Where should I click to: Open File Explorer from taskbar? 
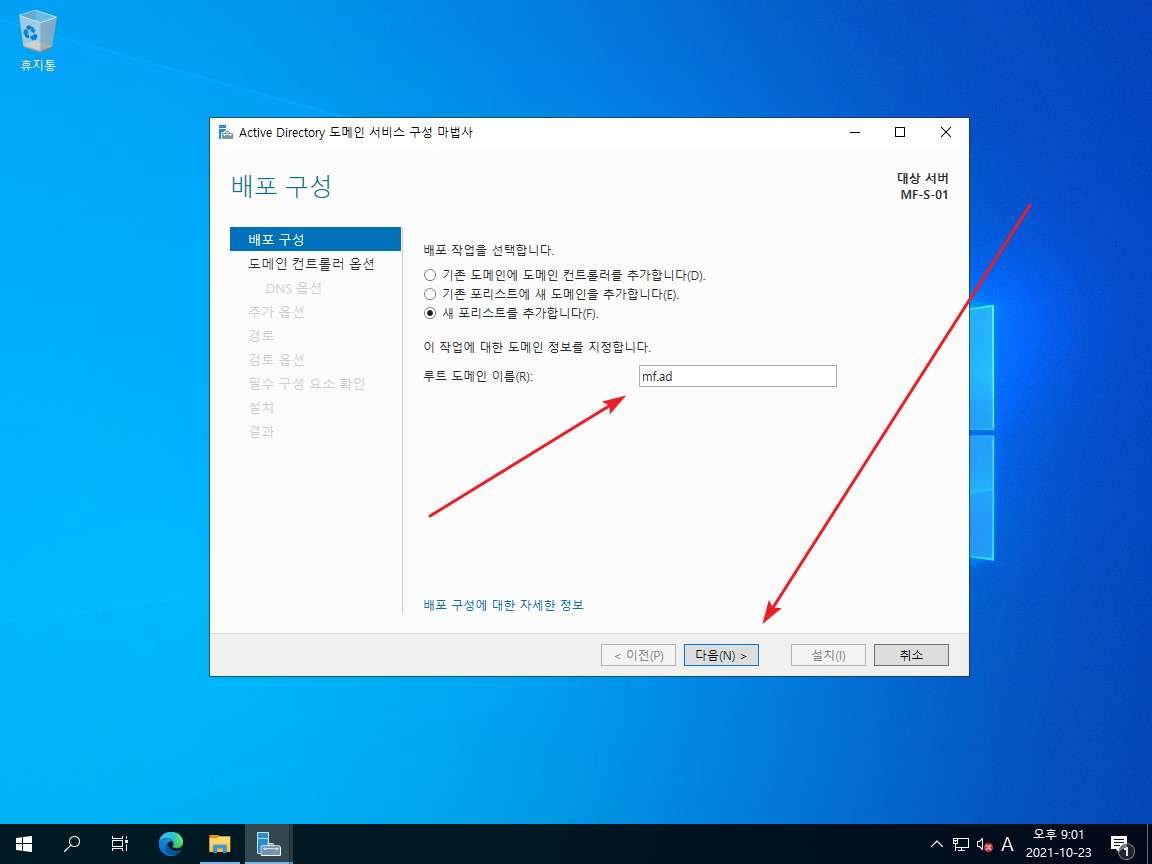point(220,844)
